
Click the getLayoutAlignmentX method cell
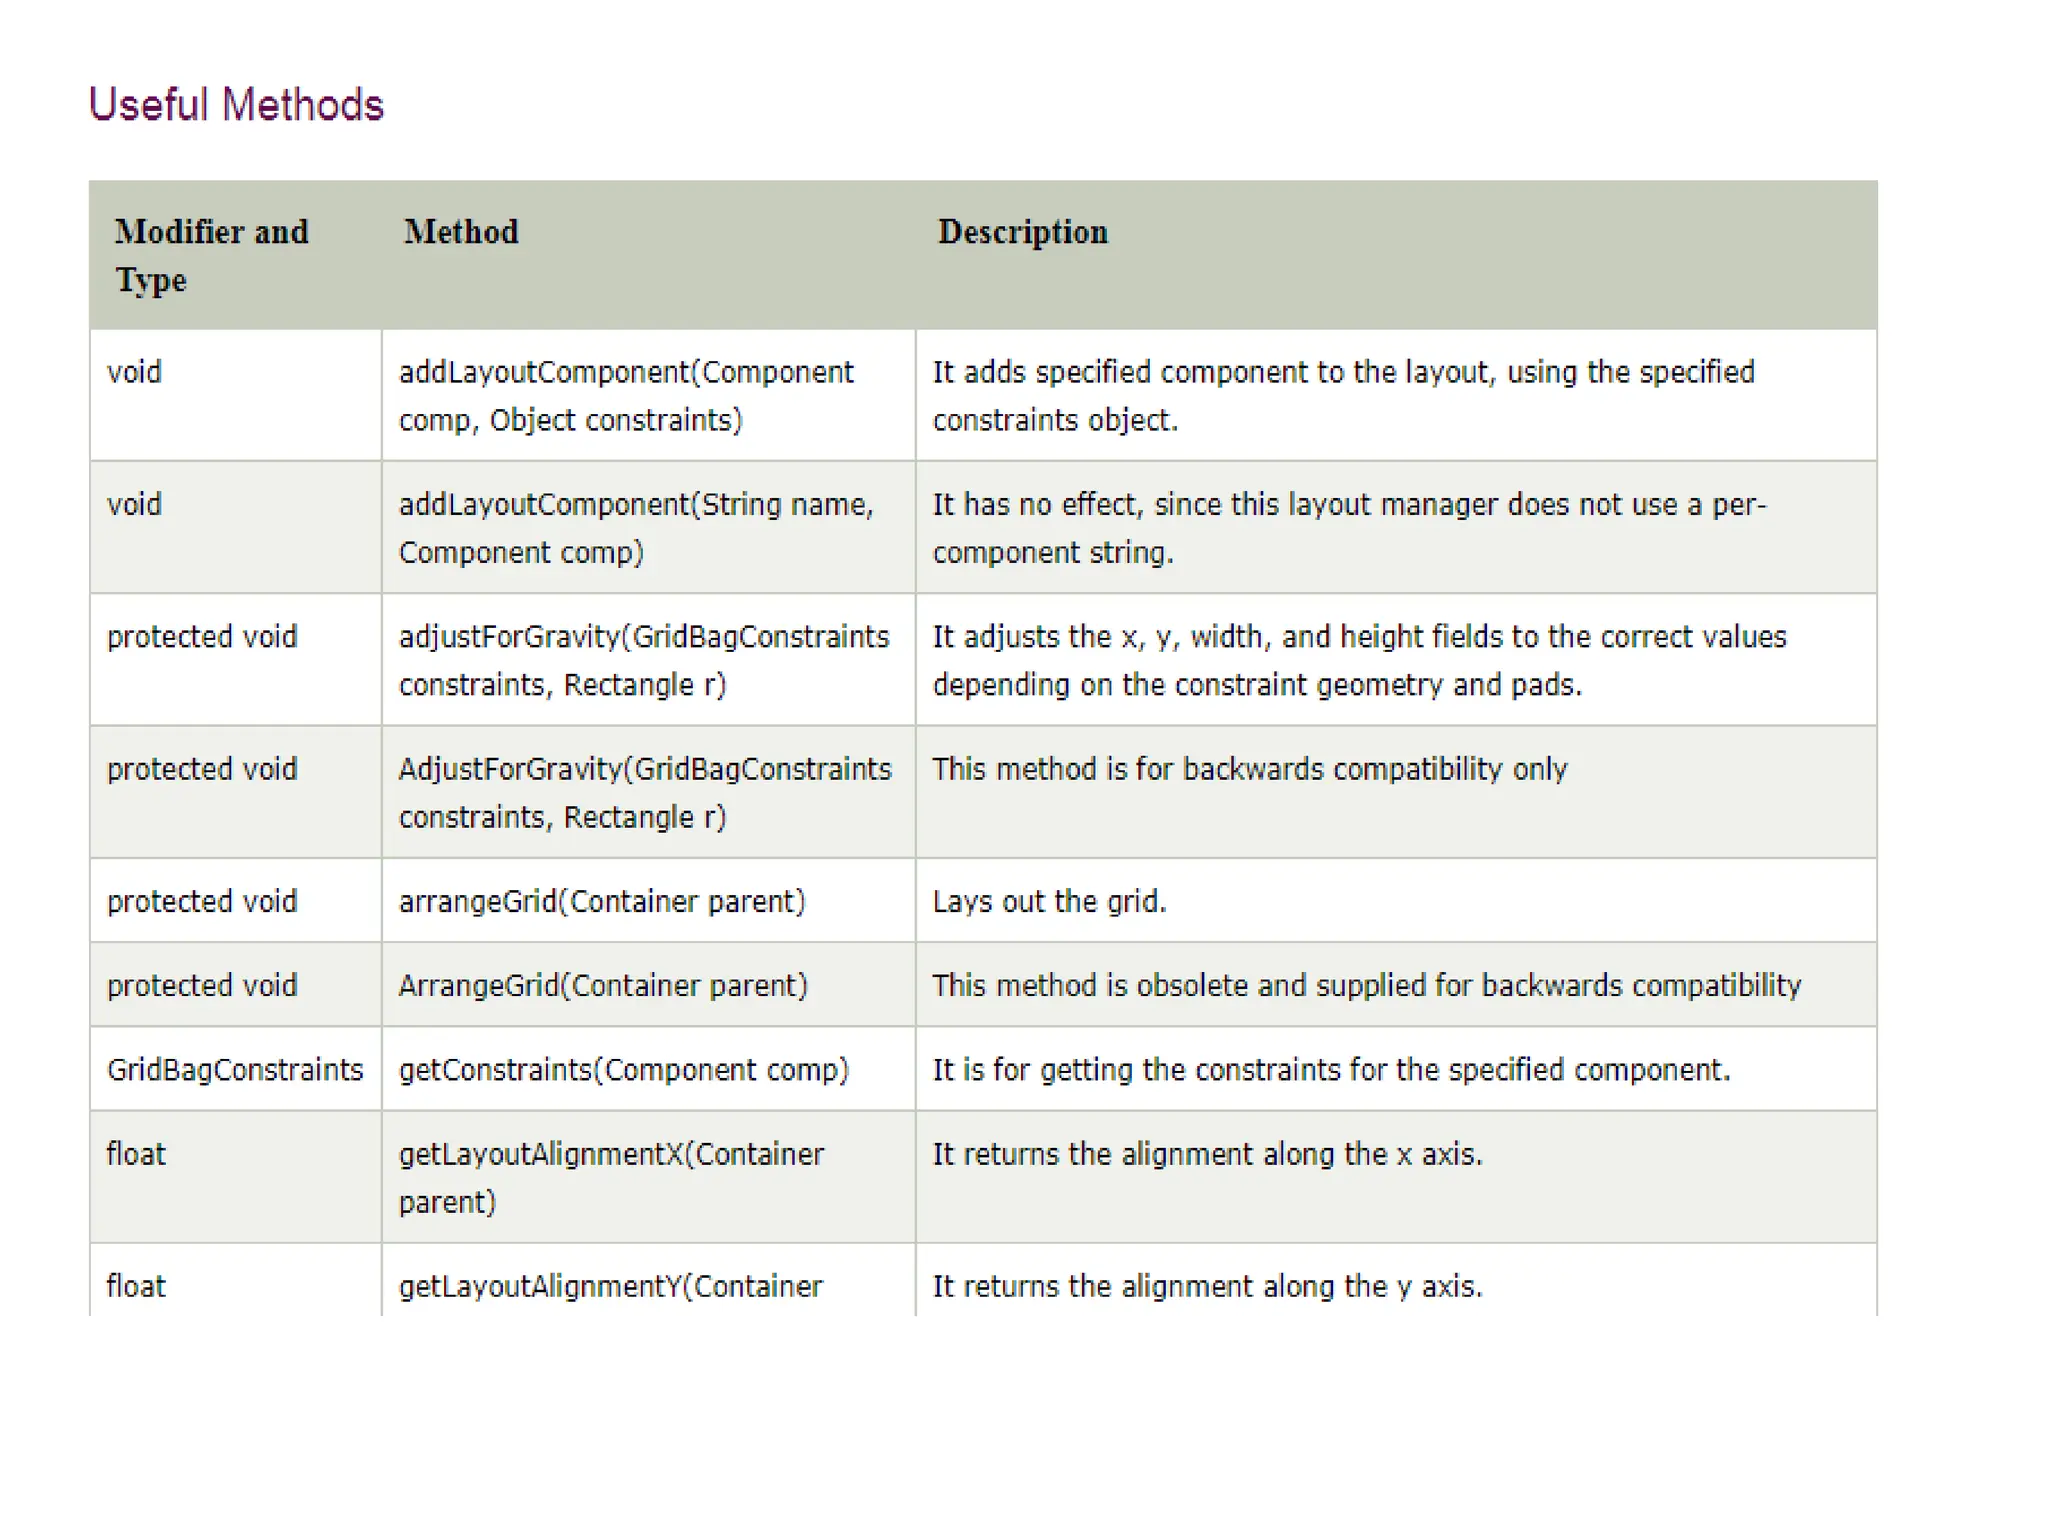tap(611, 1177)
